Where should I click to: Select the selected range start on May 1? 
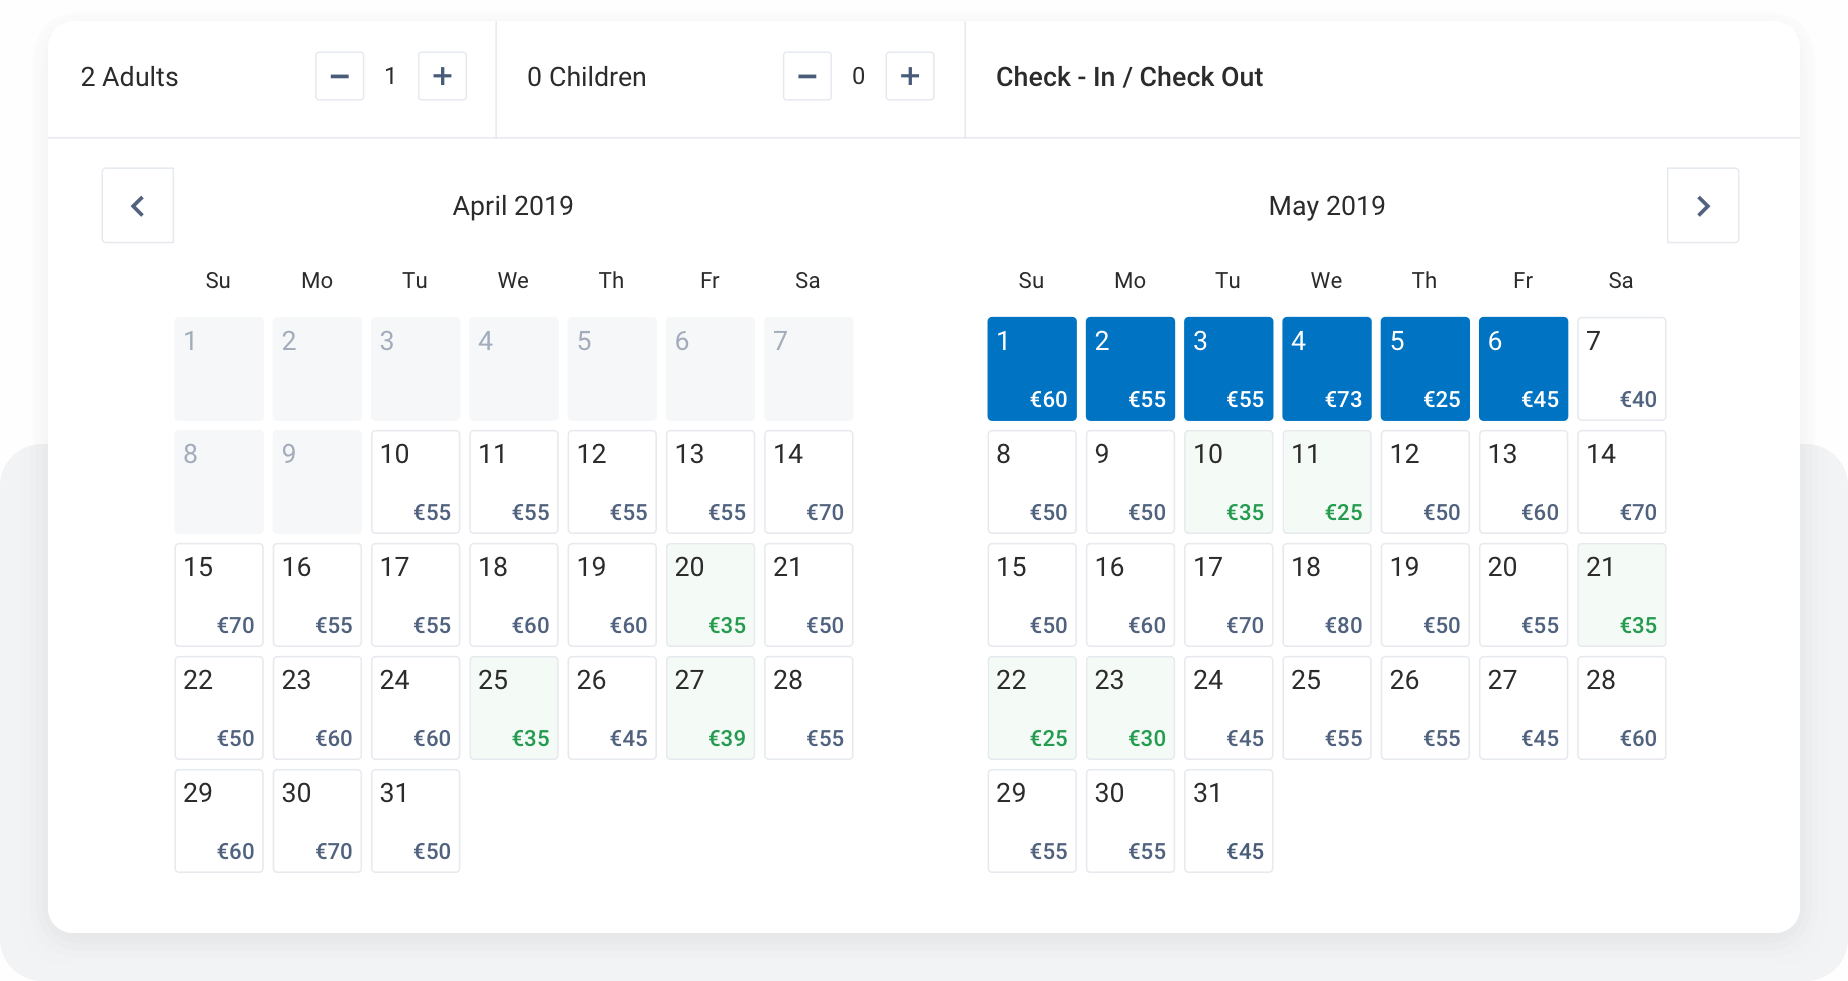pyautogui.click(x=1031, y=368)
